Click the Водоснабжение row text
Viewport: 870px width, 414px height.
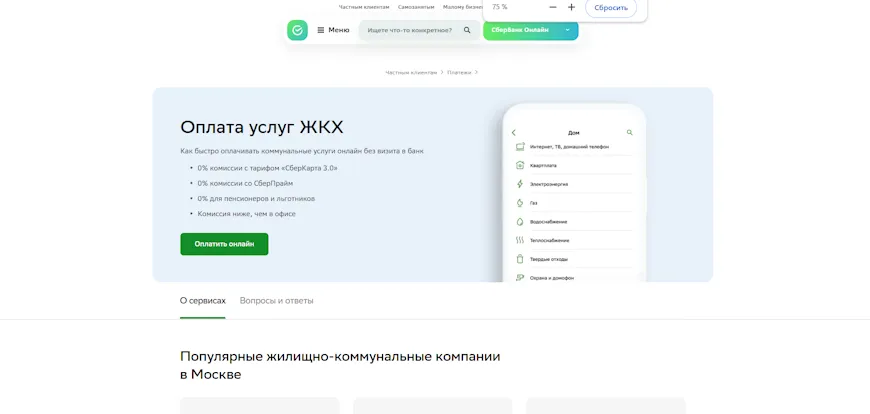click(x=548, y=222)
